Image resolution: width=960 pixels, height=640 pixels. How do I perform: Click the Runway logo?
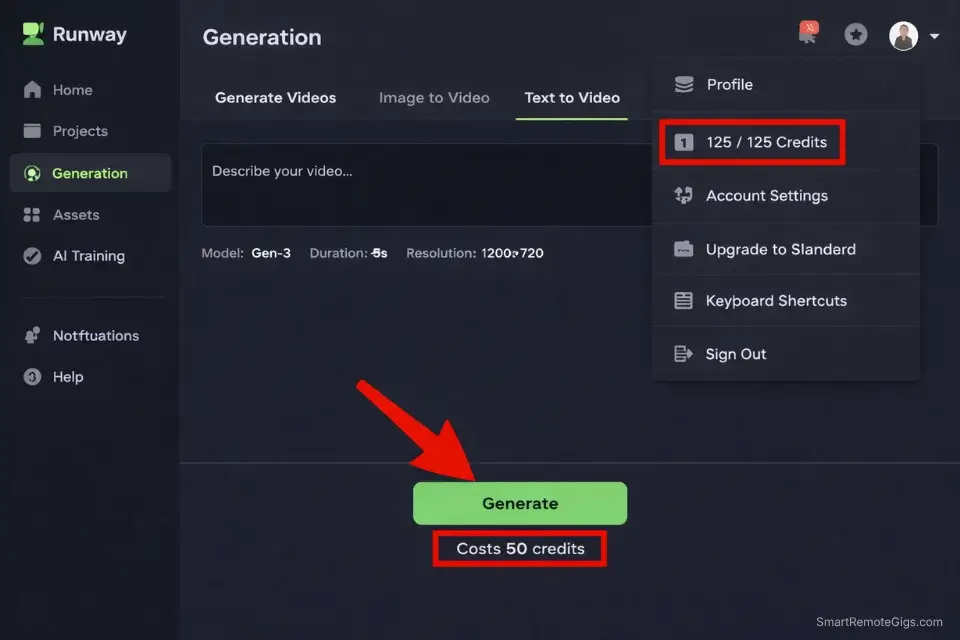coord(73,33)
